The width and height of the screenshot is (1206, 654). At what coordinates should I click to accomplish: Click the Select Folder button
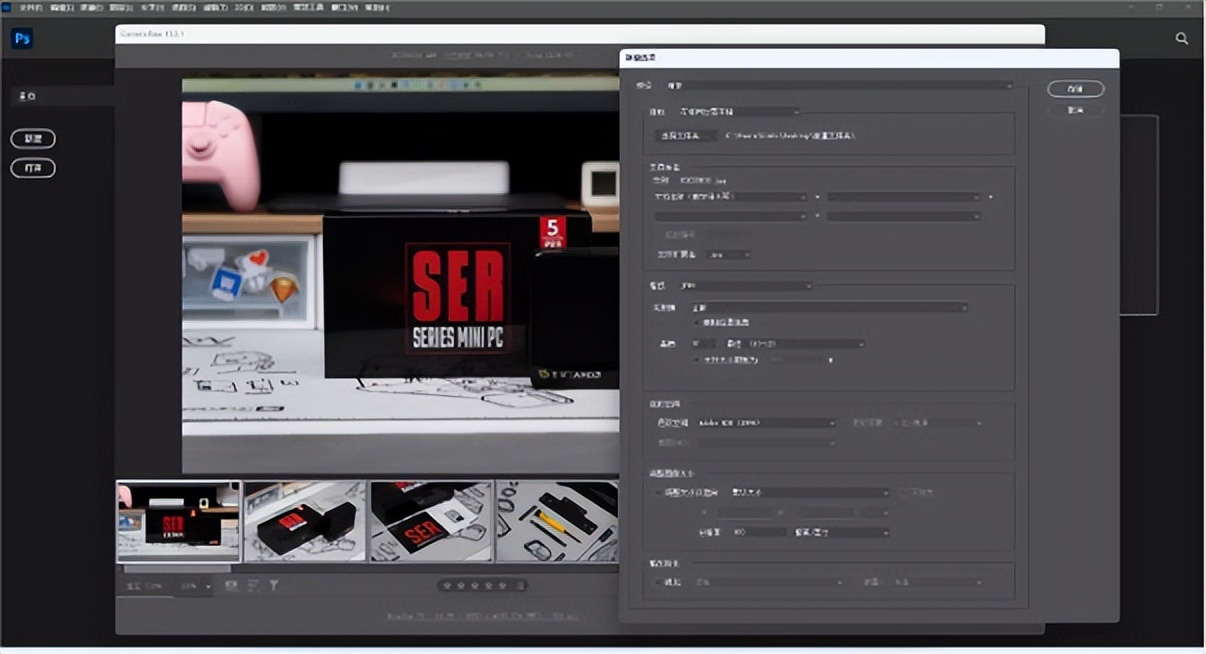[x=684, y=135]
